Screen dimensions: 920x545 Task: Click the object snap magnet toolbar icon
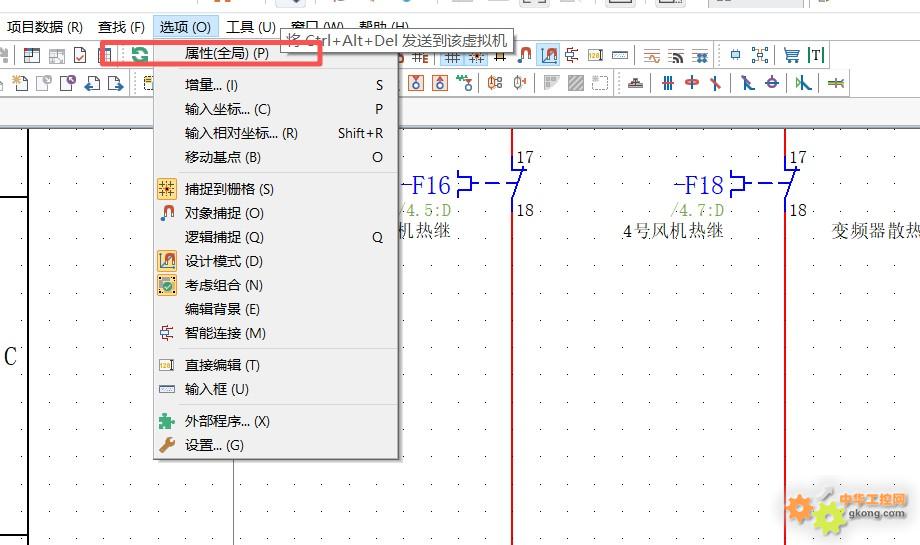(x=525, y=56)
